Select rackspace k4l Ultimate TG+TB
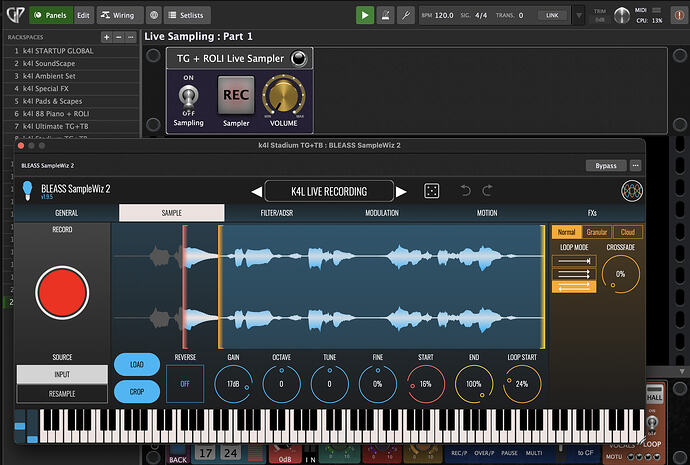Screen dimensions: 690x465 click(71, 126)
